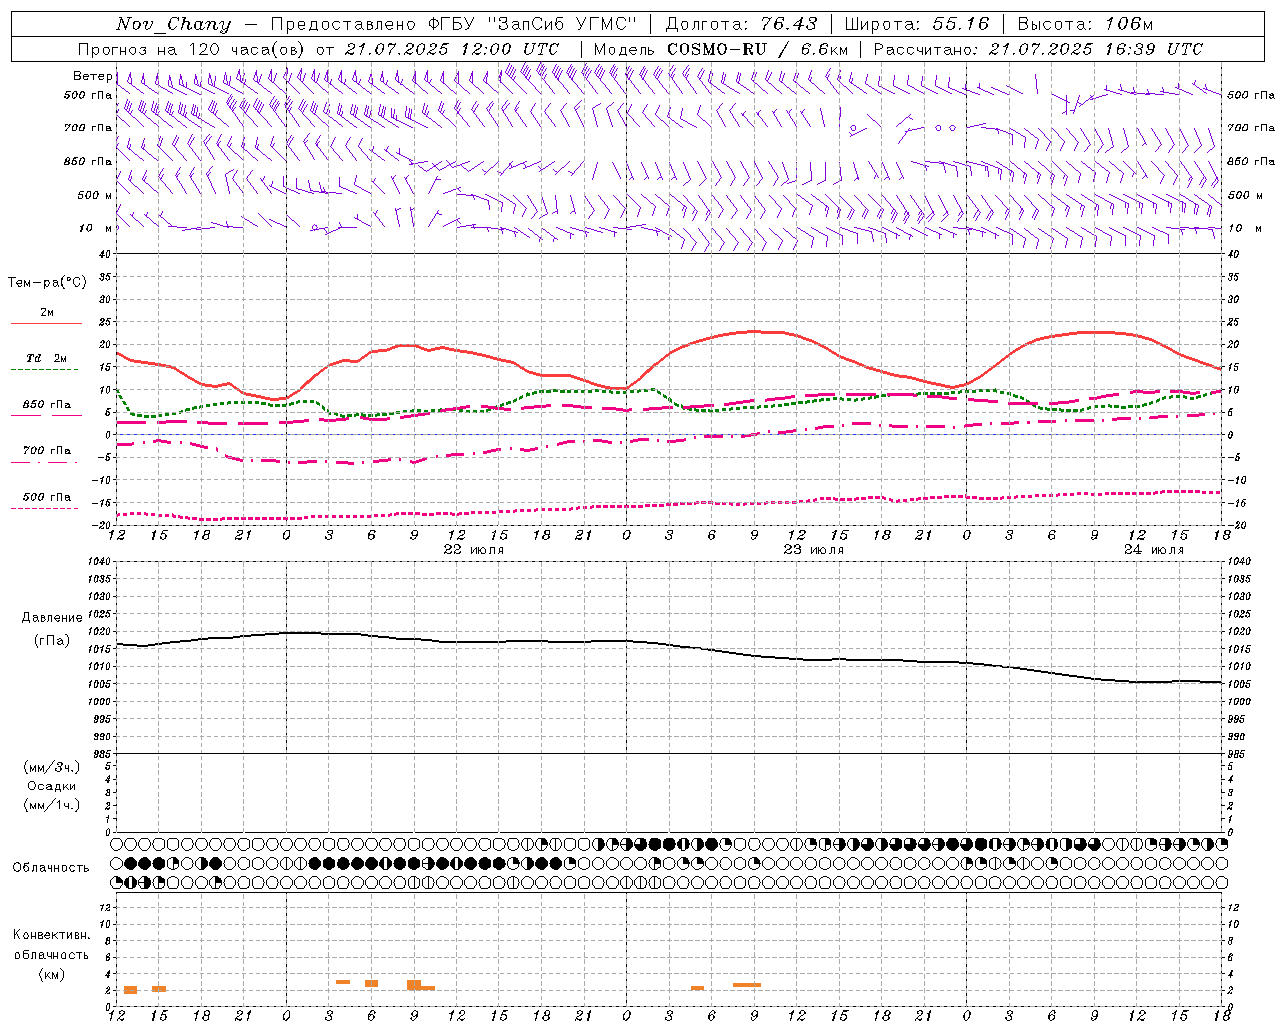Click the 'Облачность' cloud cover label
This screenshot has height=1024, width=1280.
tap(51, 867)
